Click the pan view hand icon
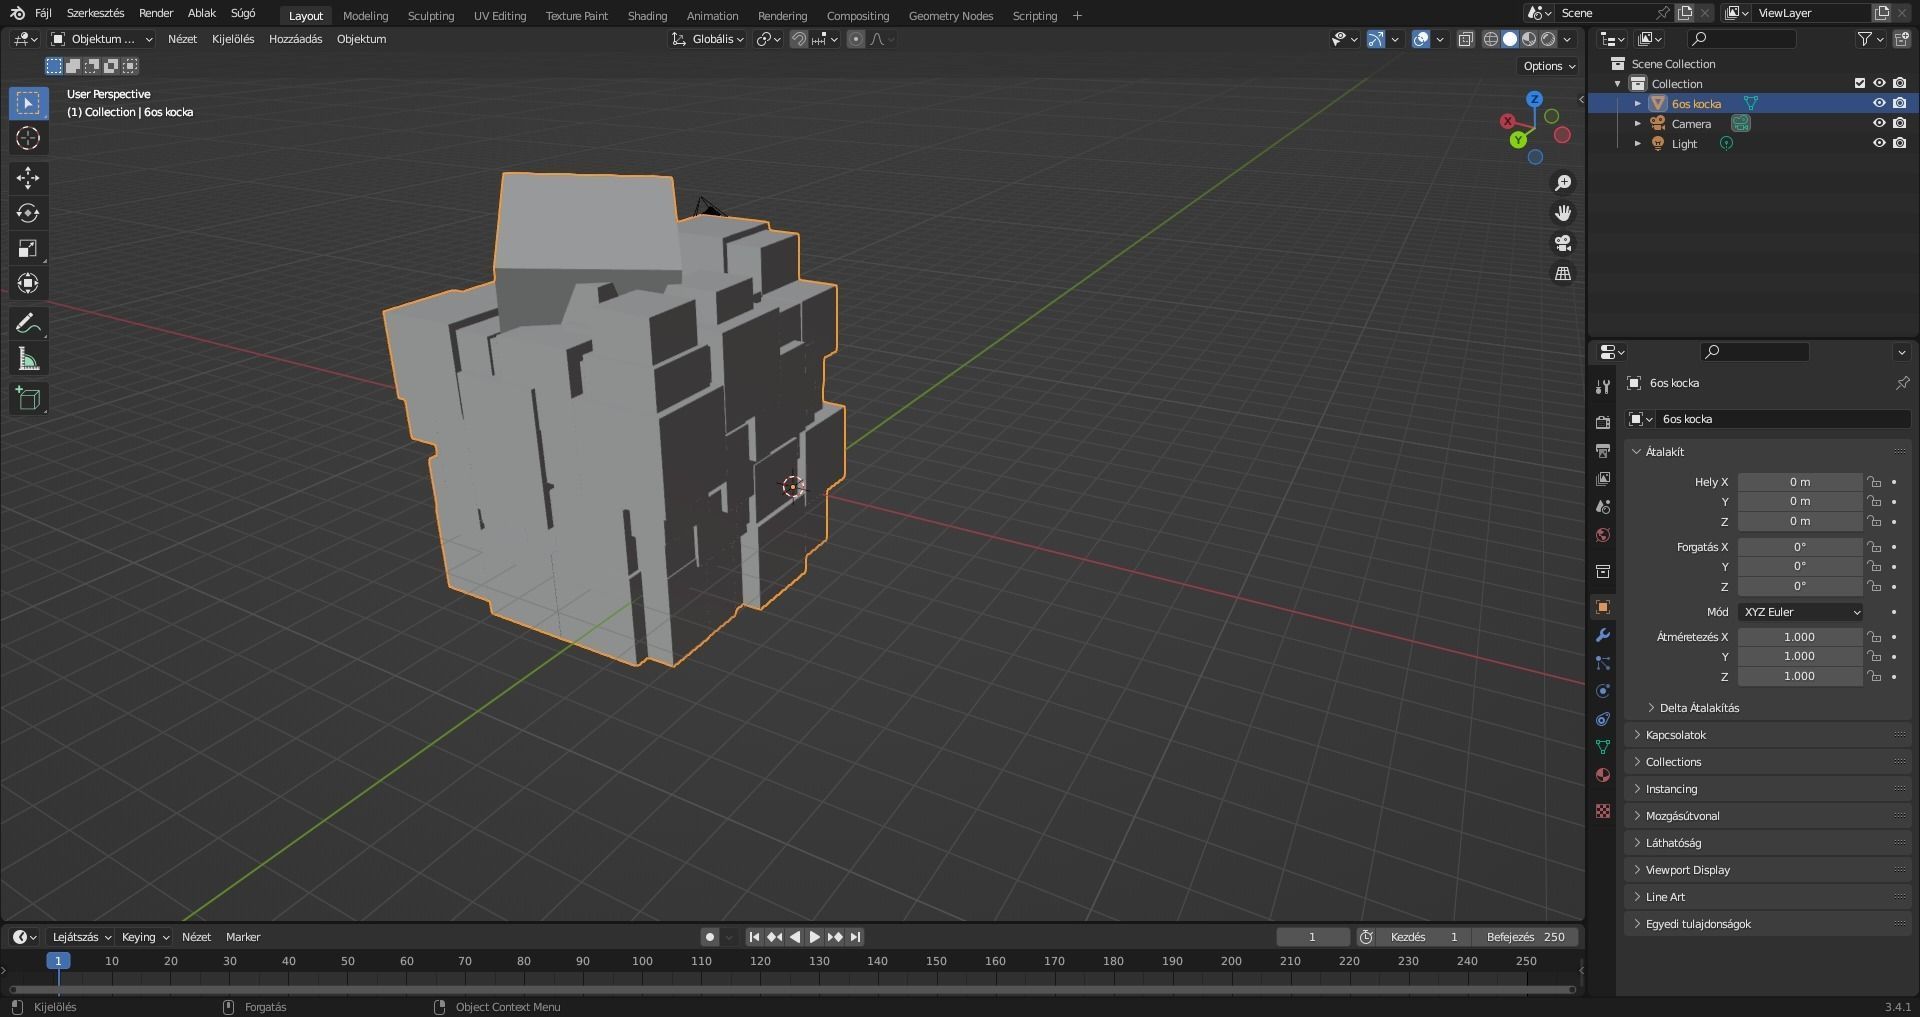The image size is (1920, 1017). (1562, 213)
